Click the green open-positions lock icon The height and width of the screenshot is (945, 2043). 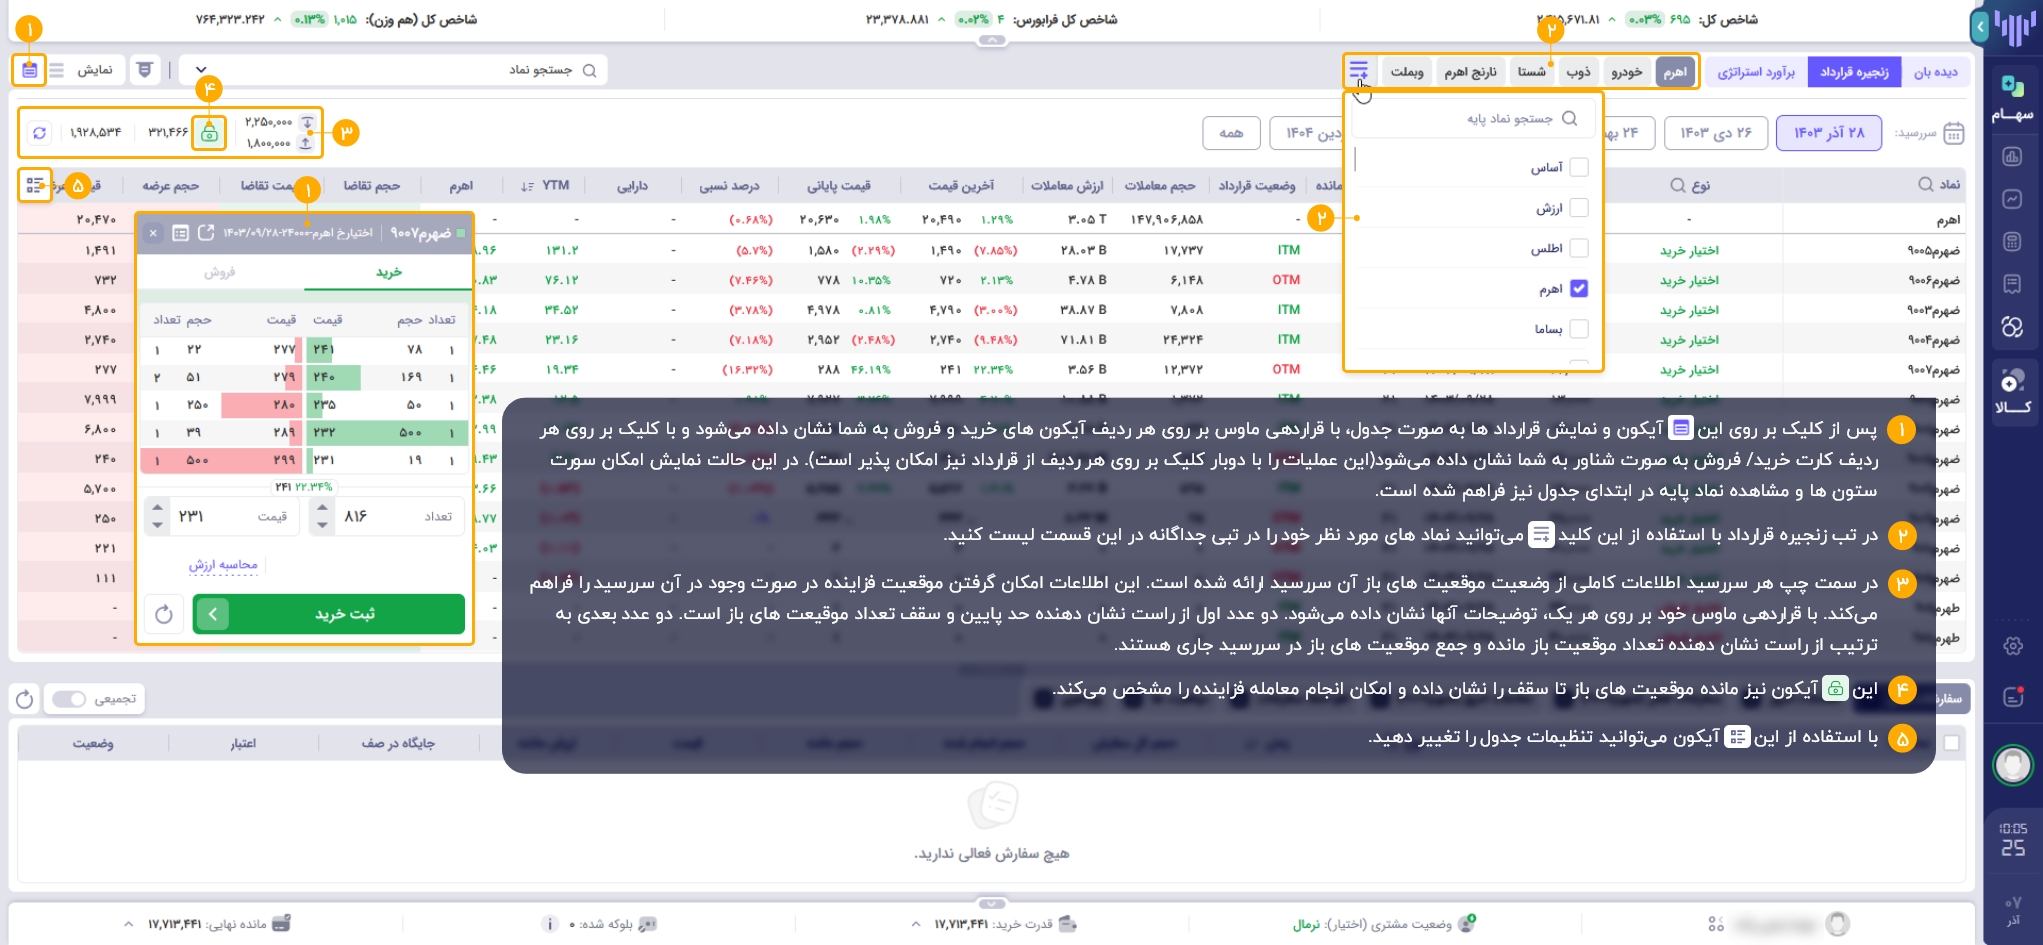pyautogui.click(x=209, y=133)
